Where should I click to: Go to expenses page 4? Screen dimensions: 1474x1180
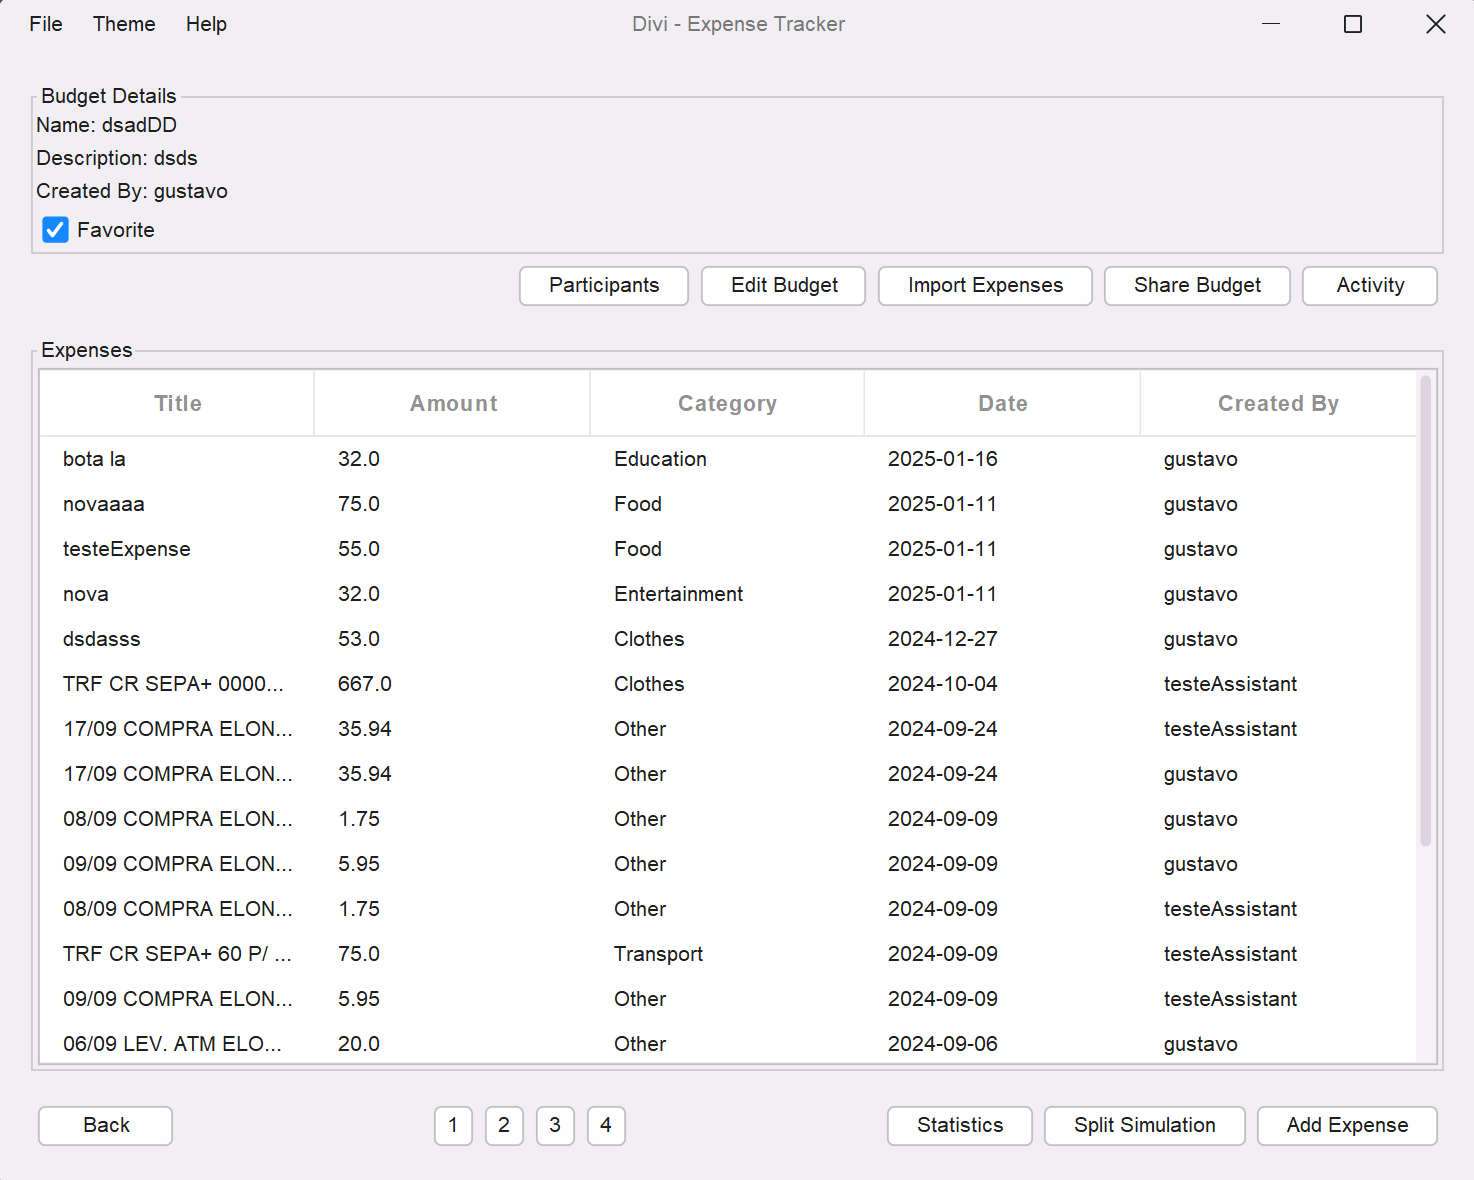tap(606, 1126)
